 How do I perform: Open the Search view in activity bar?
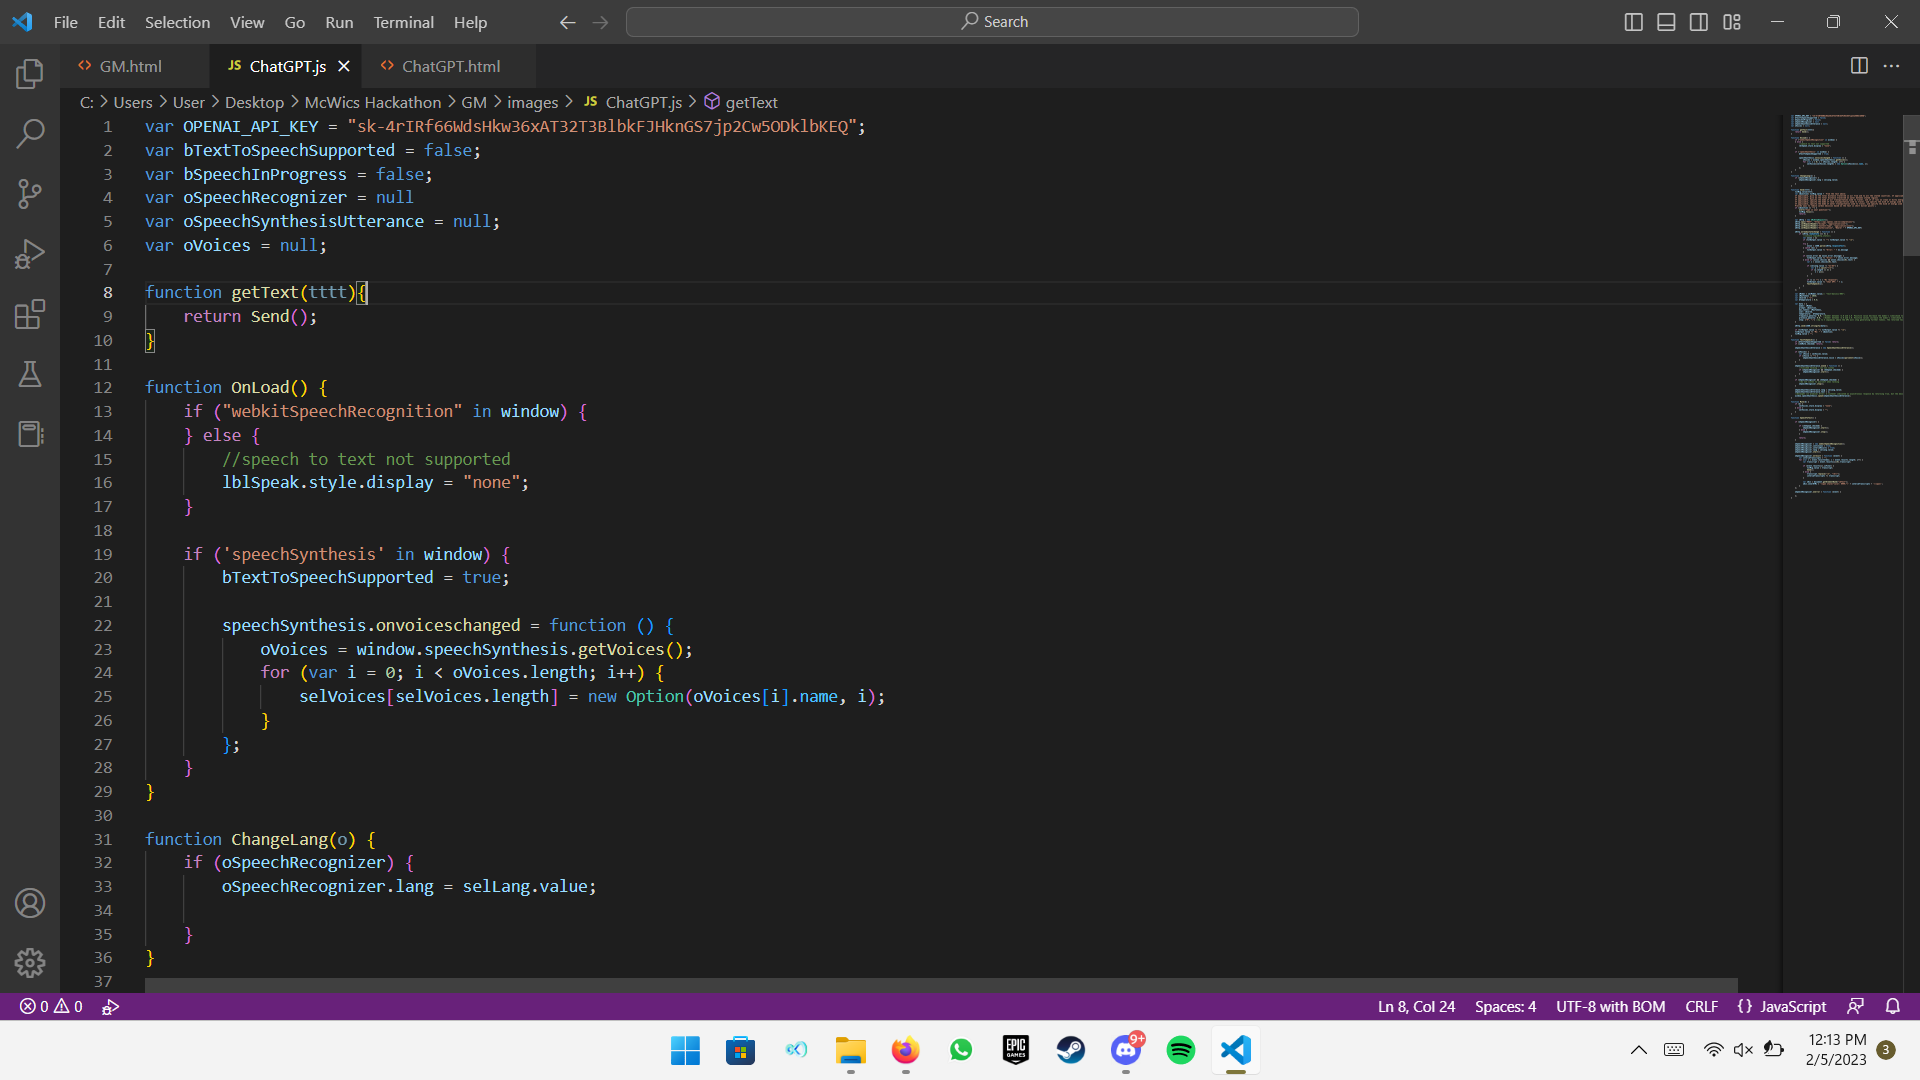click(x=30, y=133)
